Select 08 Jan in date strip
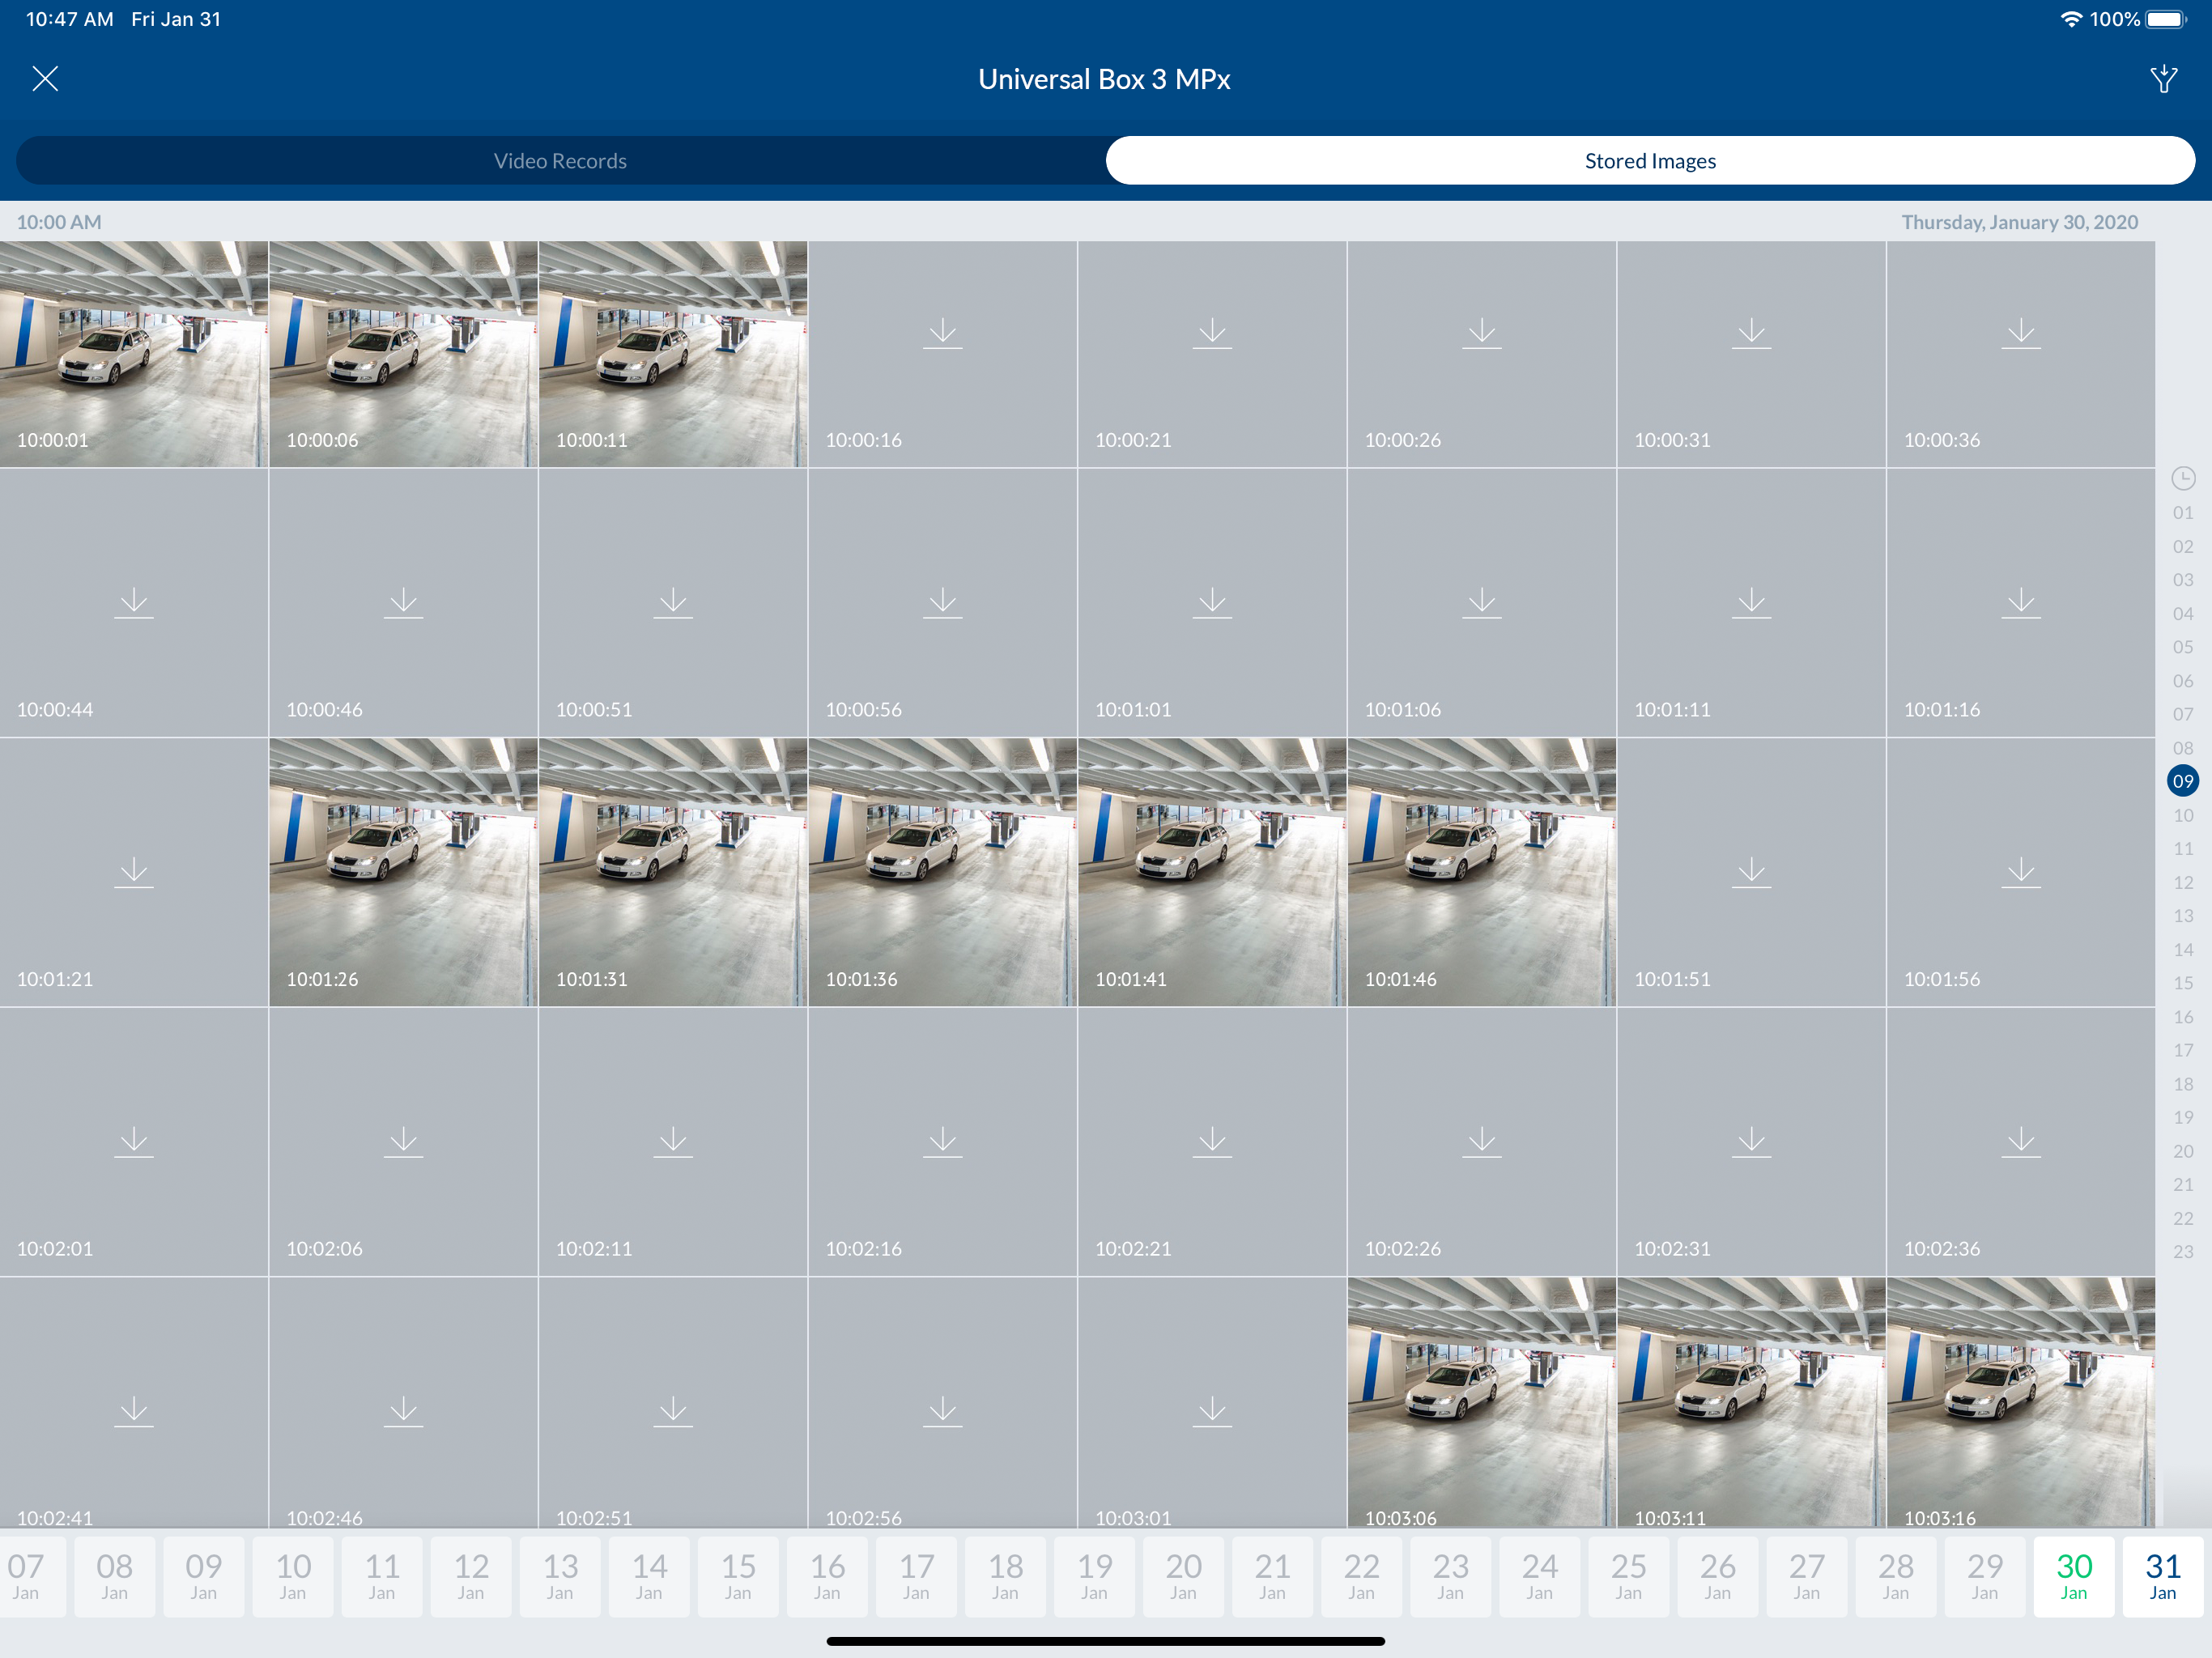This screenshot has height=1658, width=2212. tap(114, 1576)
